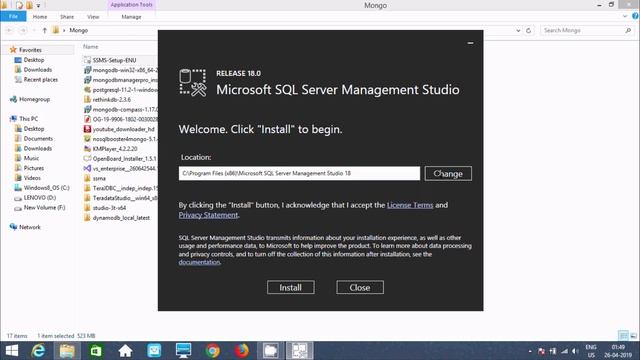Select the dynamodb_local_latest folder
The height and width of the screenshot is (360, 640).
pyautogui.click(x=121, y=218)
